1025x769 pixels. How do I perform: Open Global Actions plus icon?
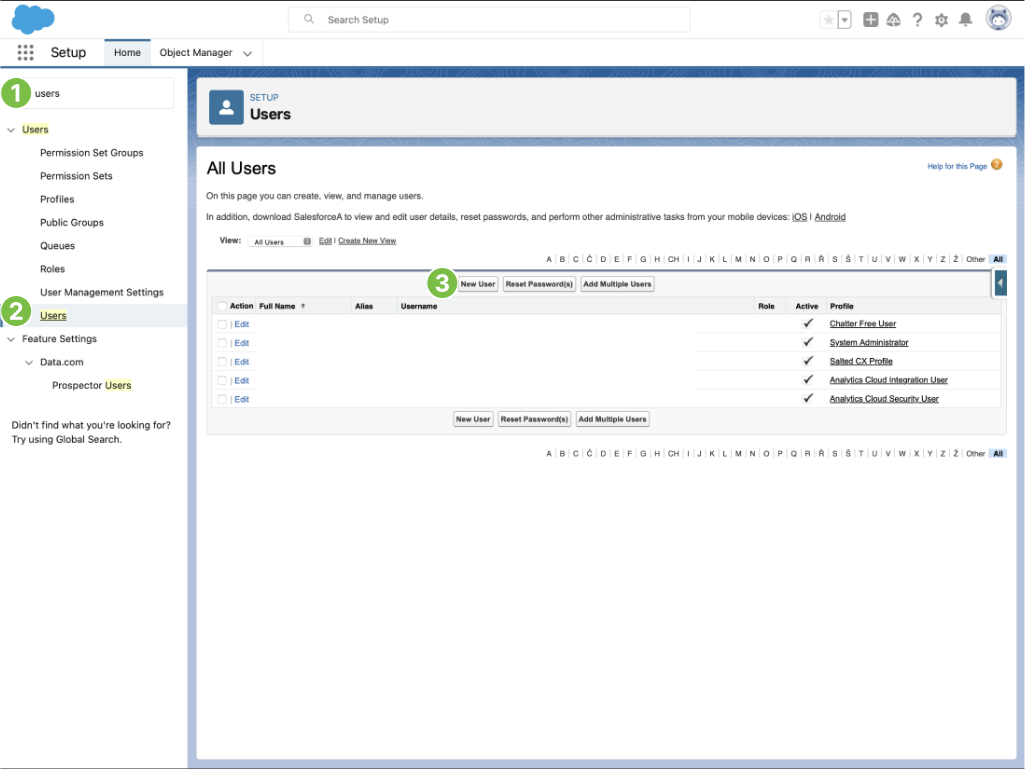coord(871,20)
